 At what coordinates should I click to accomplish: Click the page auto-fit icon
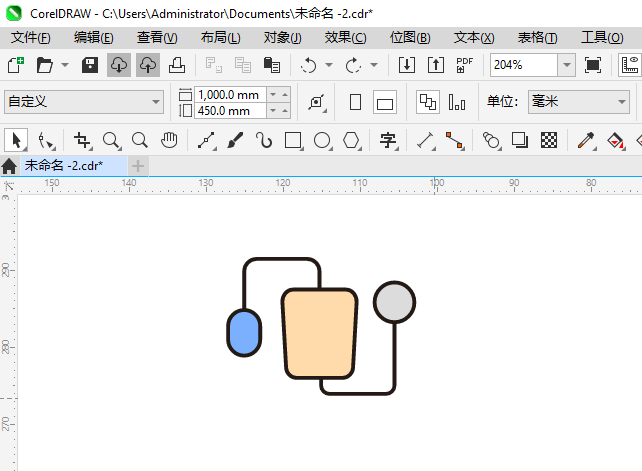tap(316, 102)
